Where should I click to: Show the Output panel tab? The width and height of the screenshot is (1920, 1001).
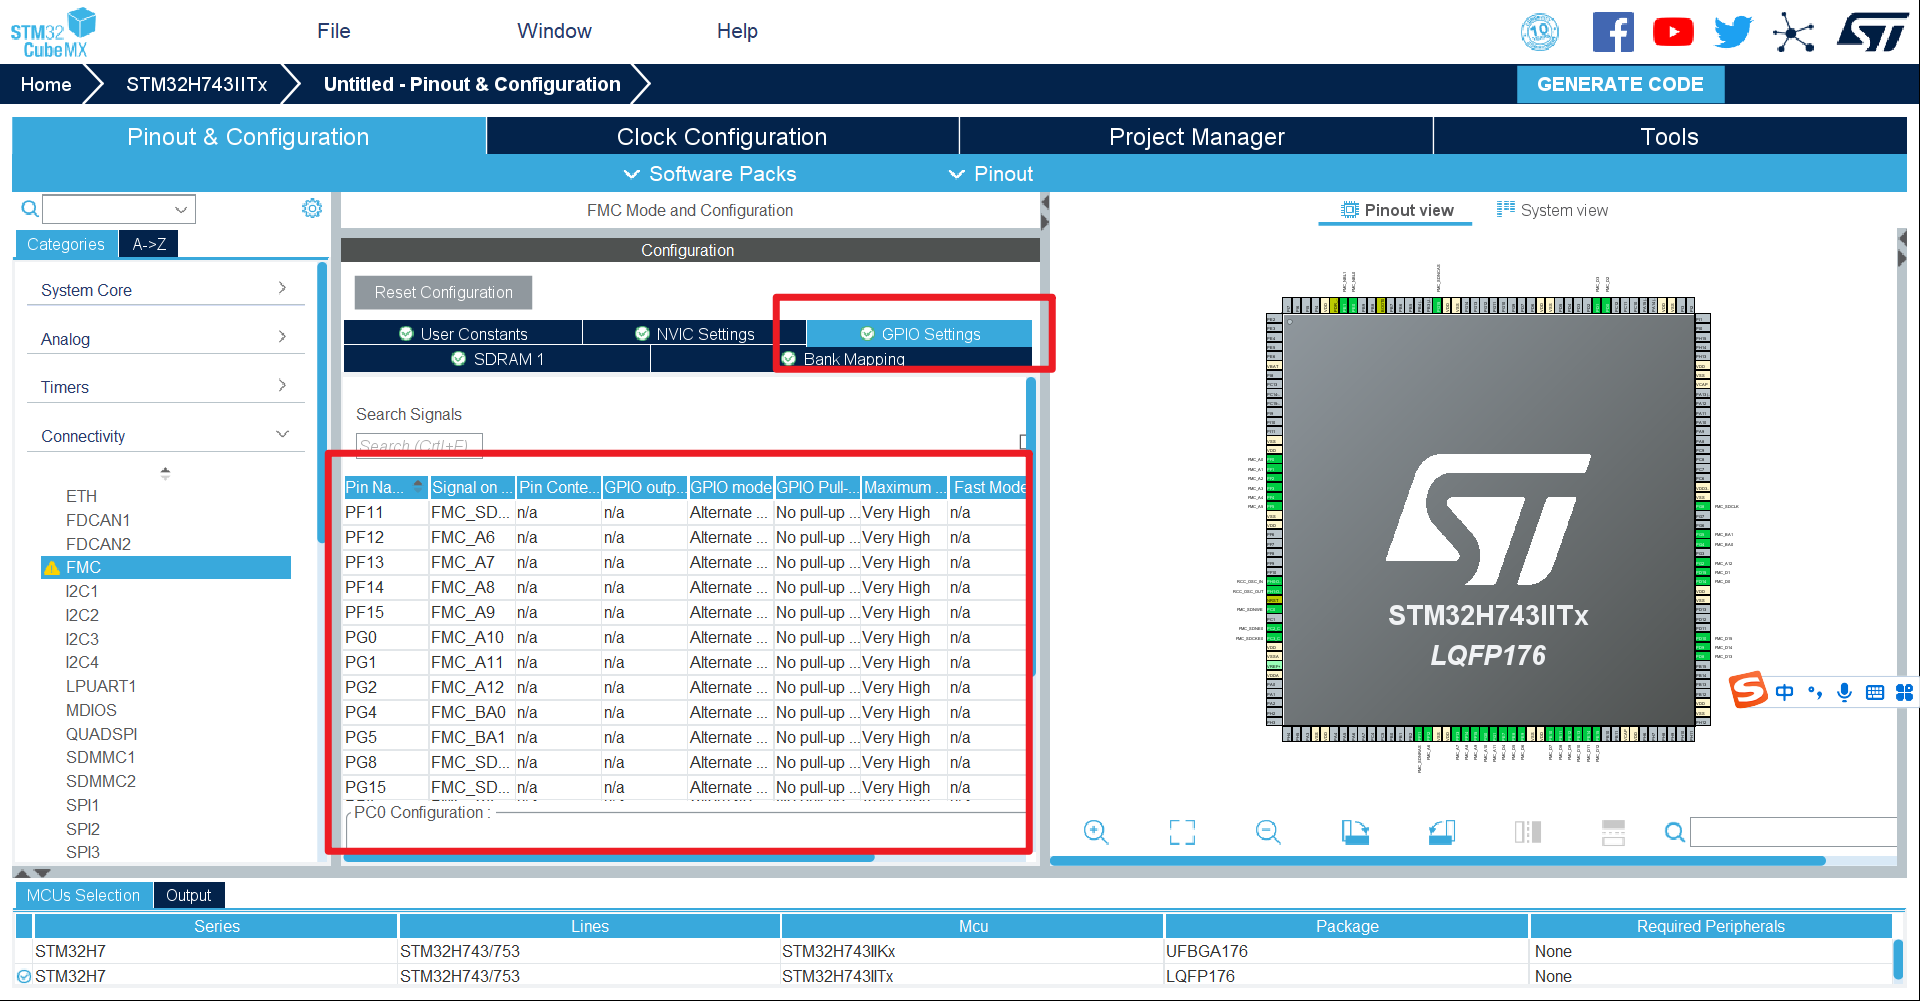pos(188,895)
